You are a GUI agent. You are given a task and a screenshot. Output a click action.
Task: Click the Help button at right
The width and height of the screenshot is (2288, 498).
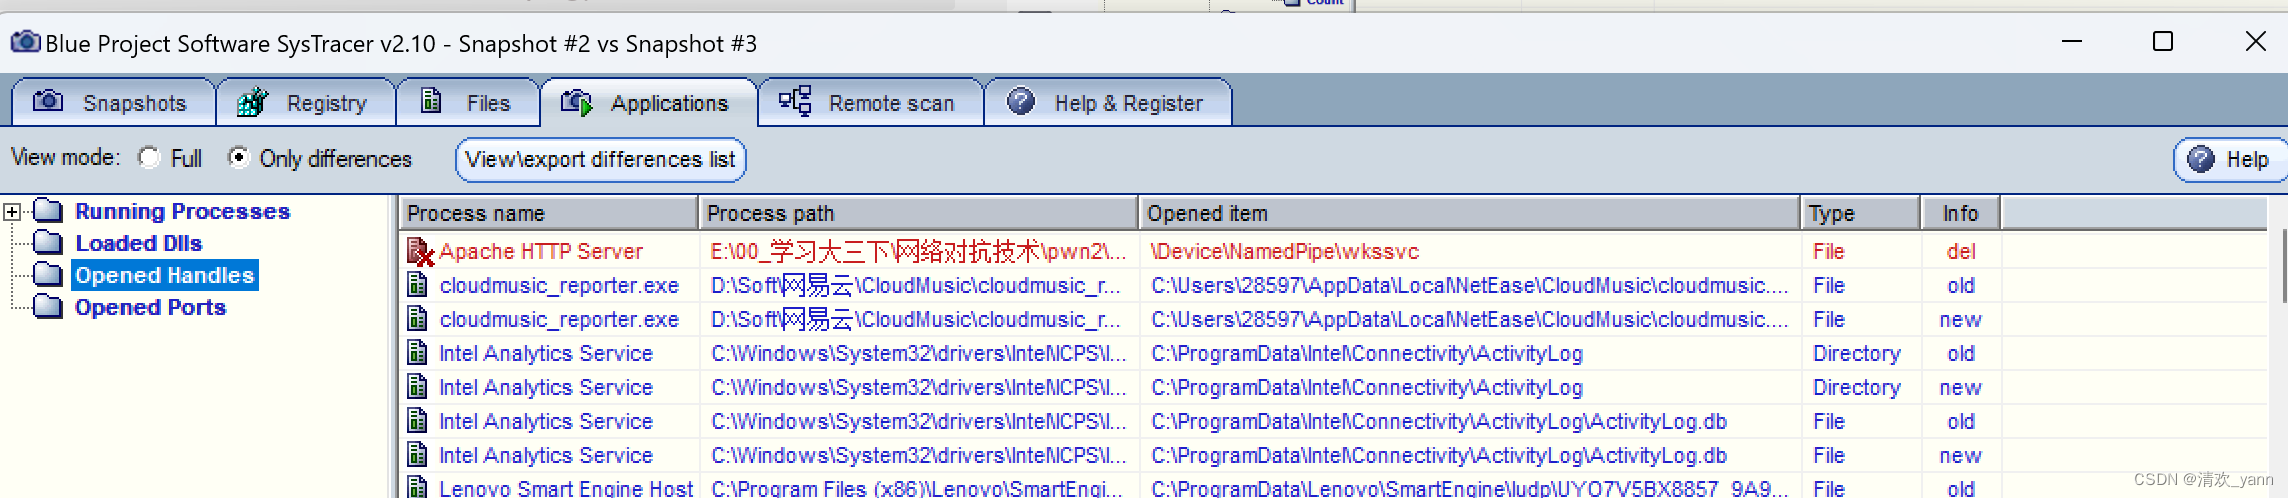[x=2230, y=160]
